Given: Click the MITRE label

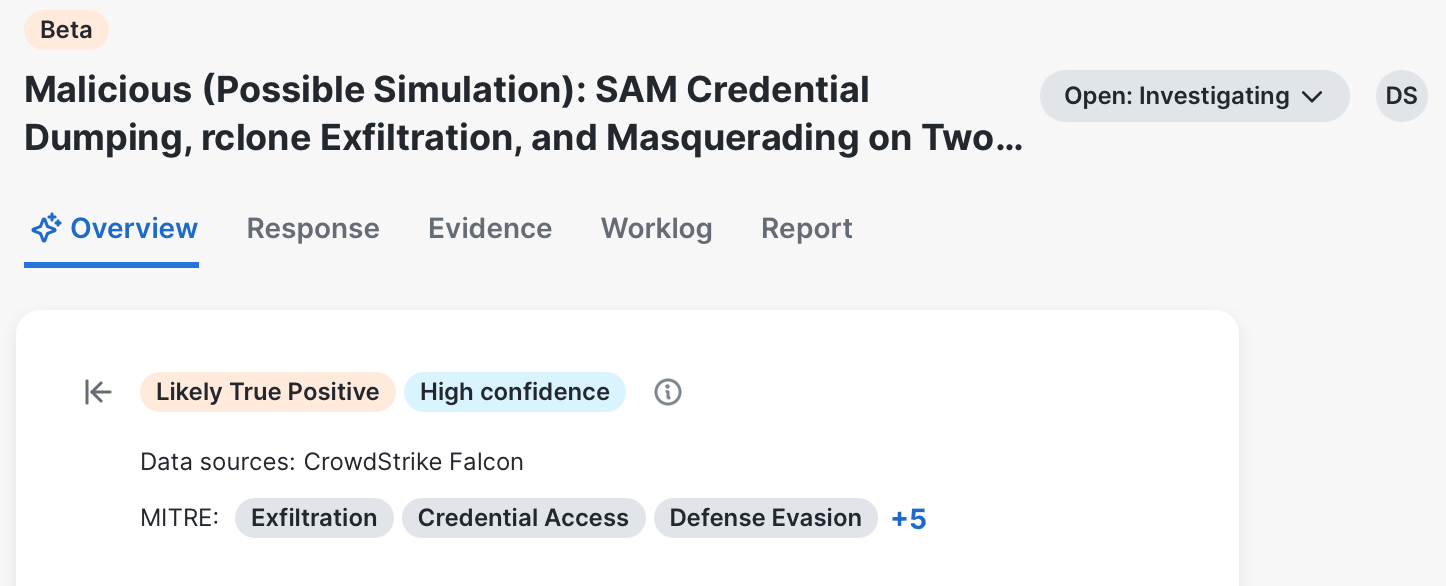Looking at the screenshot, I should 179,518.
